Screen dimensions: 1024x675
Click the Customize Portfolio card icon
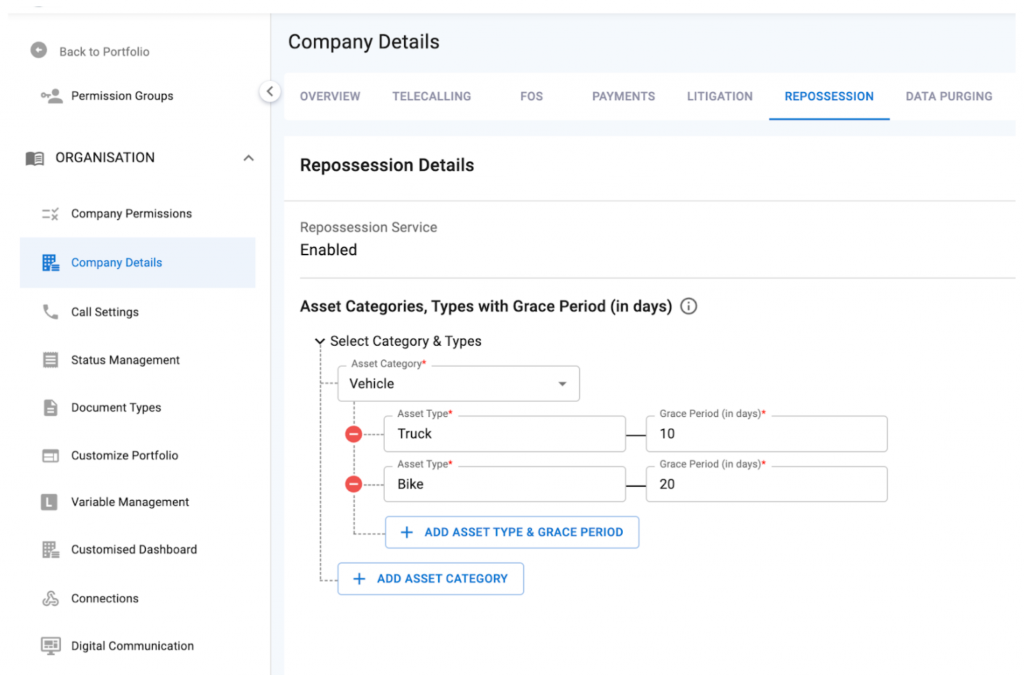pos(50,456)
